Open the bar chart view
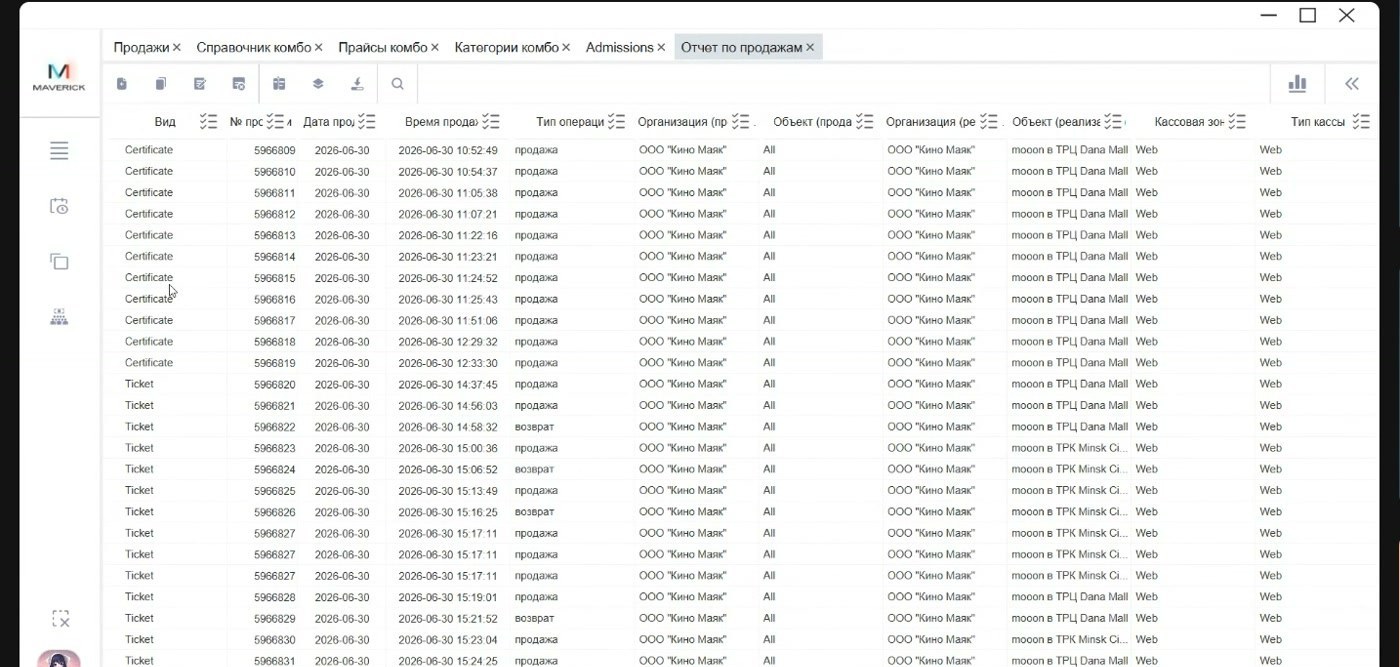Screen dimensions: 1400x667 click(x=1298, y=84)
